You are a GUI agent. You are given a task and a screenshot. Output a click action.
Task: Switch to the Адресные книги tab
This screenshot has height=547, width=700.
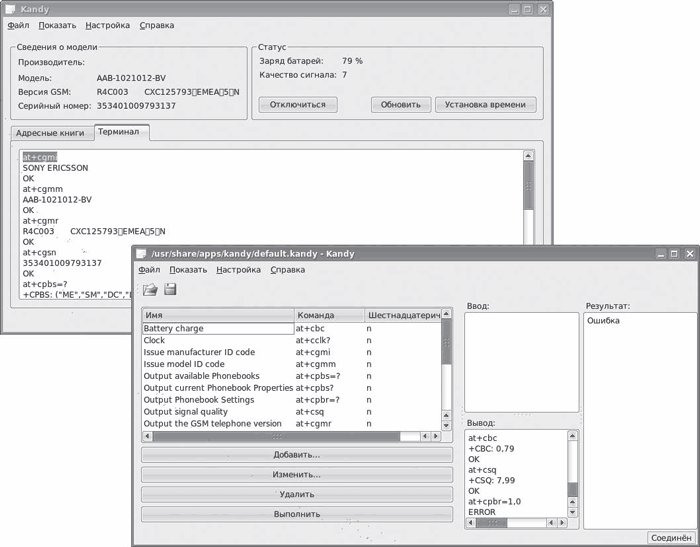click(x=49, y=132)
